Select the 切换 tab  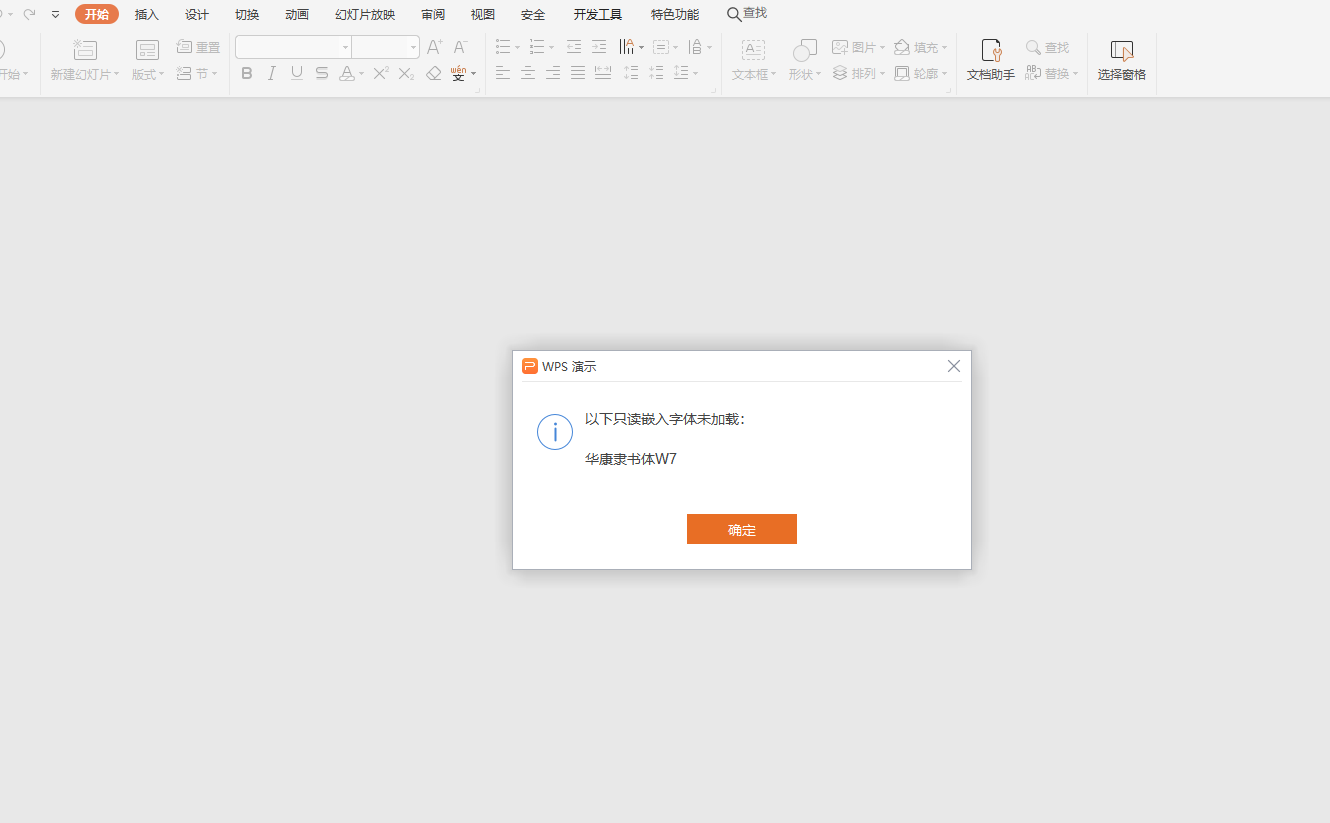tap(247, 14)
